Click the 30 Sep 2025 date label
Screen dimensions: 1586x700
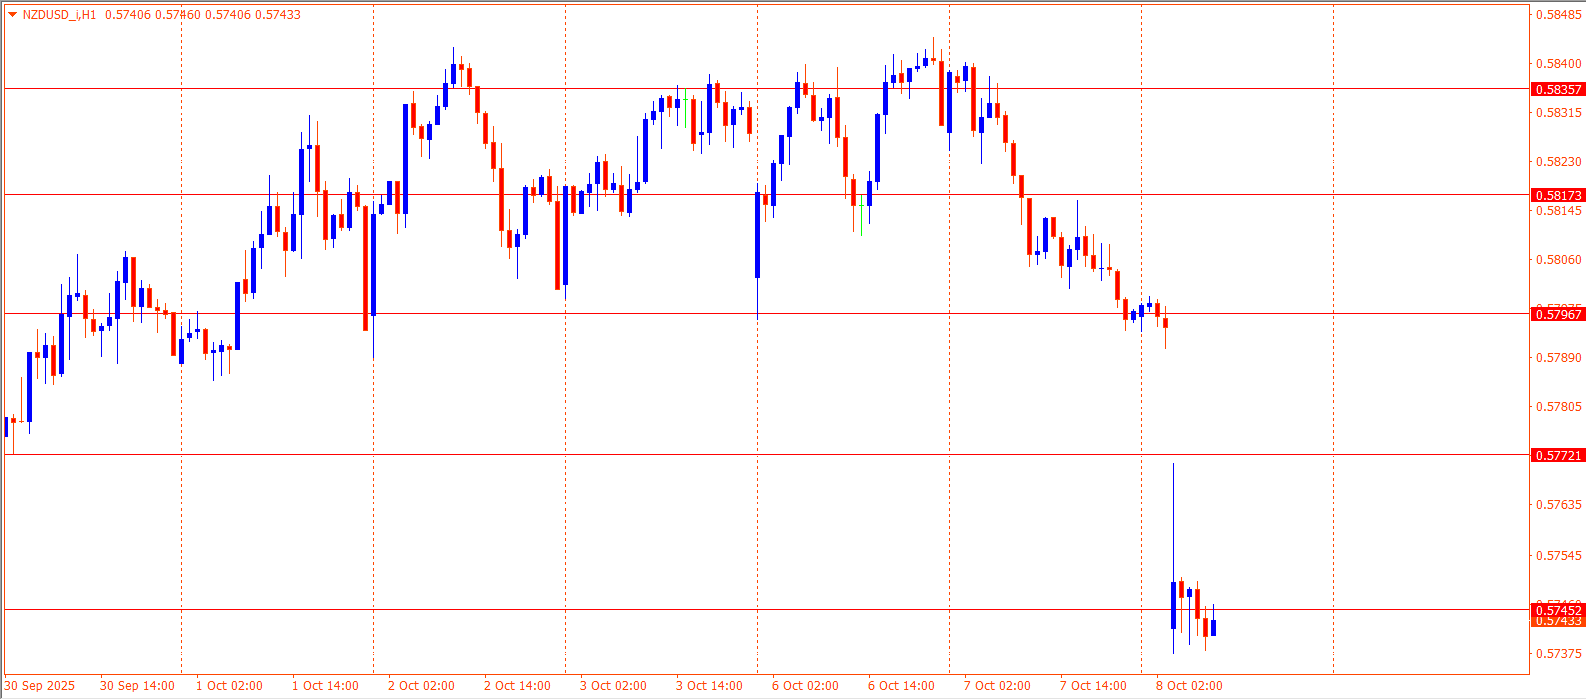coord(40,686)
